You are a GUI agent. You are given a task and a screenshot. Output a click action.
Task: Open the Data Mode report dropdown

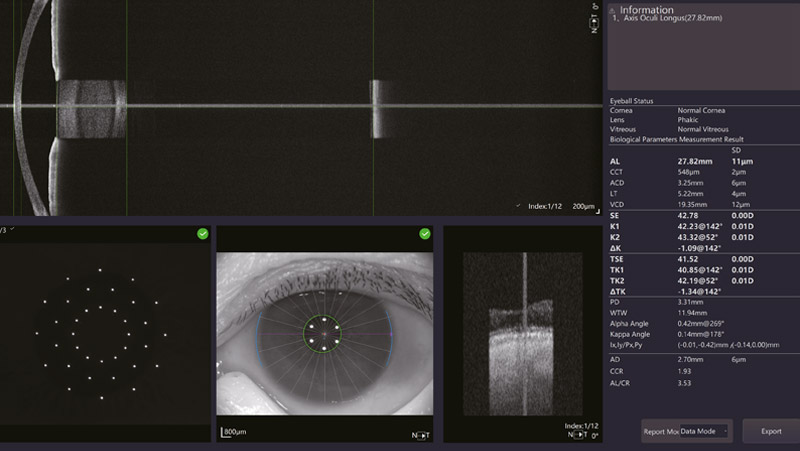tap(704, 431)
